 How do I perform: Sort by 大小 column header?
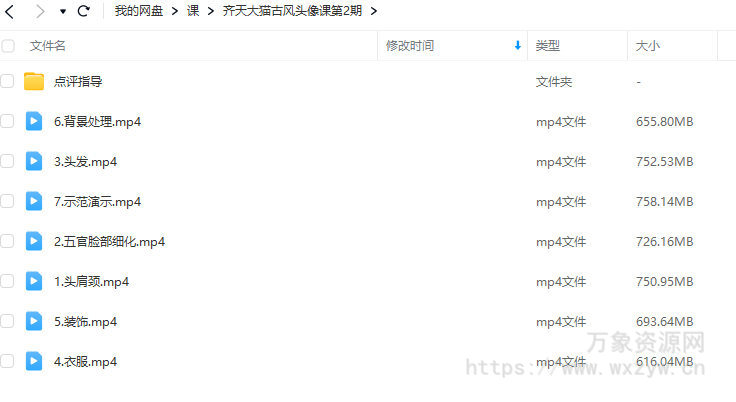click(647, 46)
